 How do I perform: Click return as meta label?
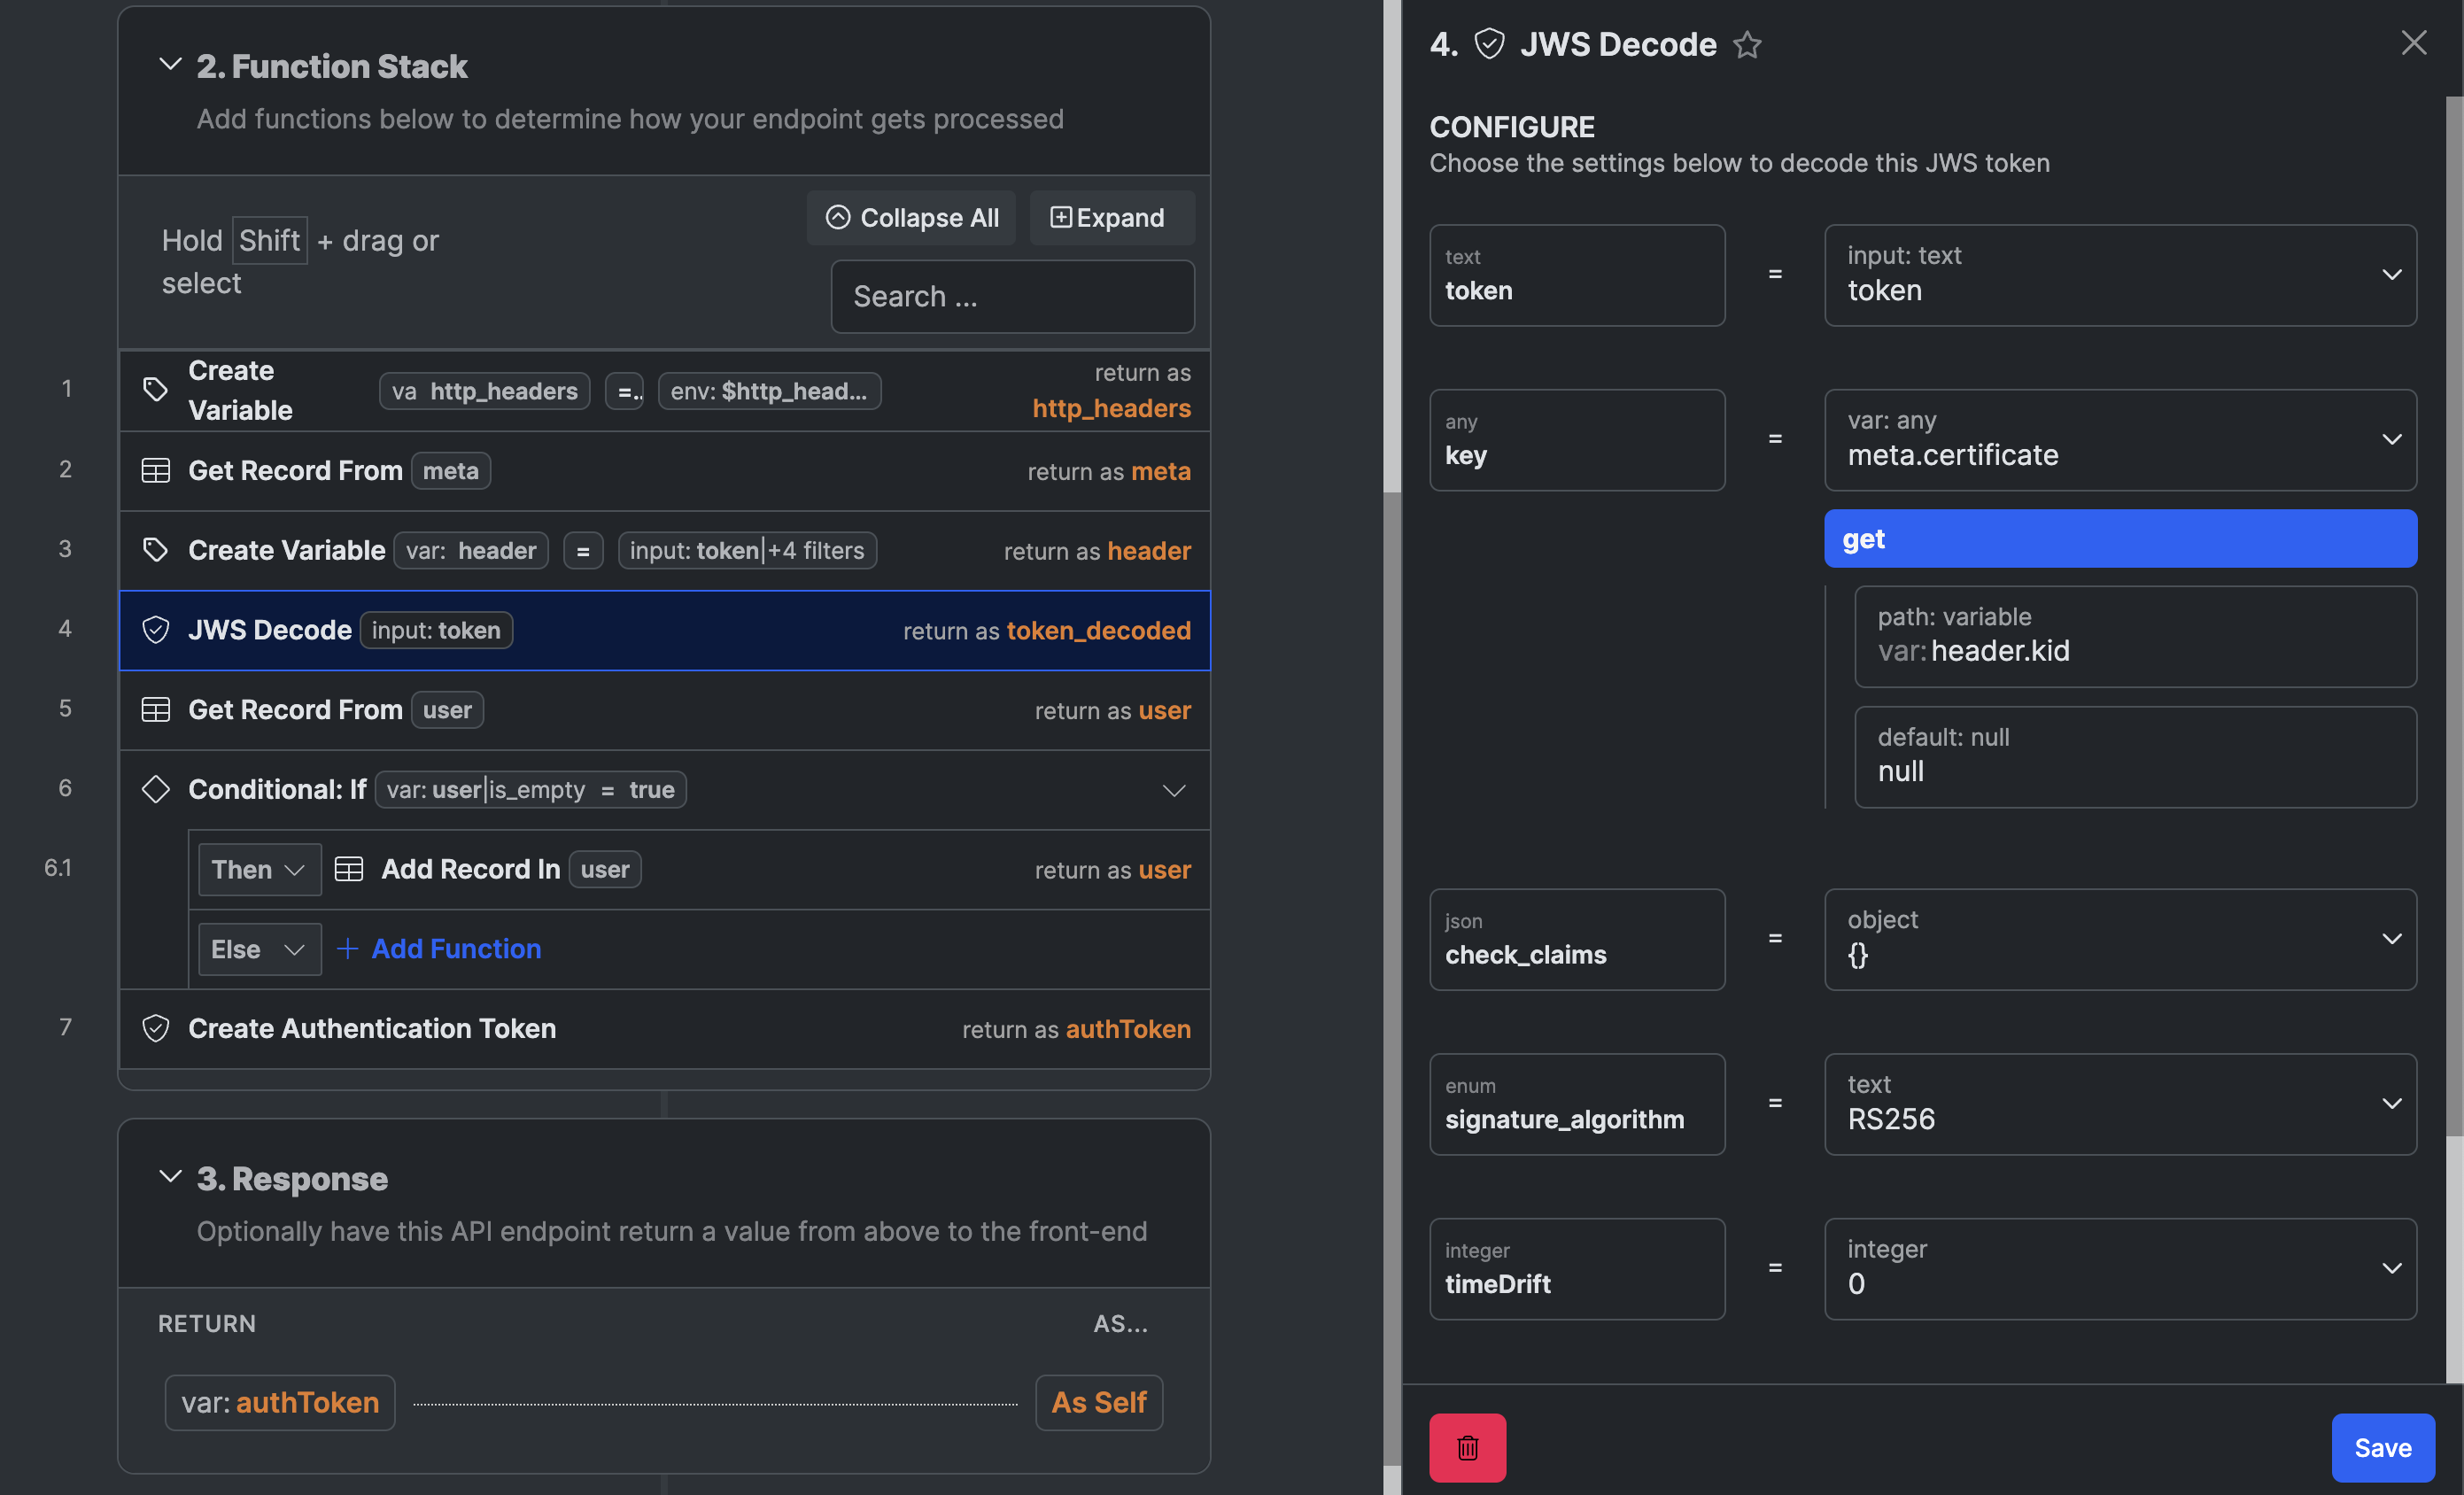tap(1109, 471)
